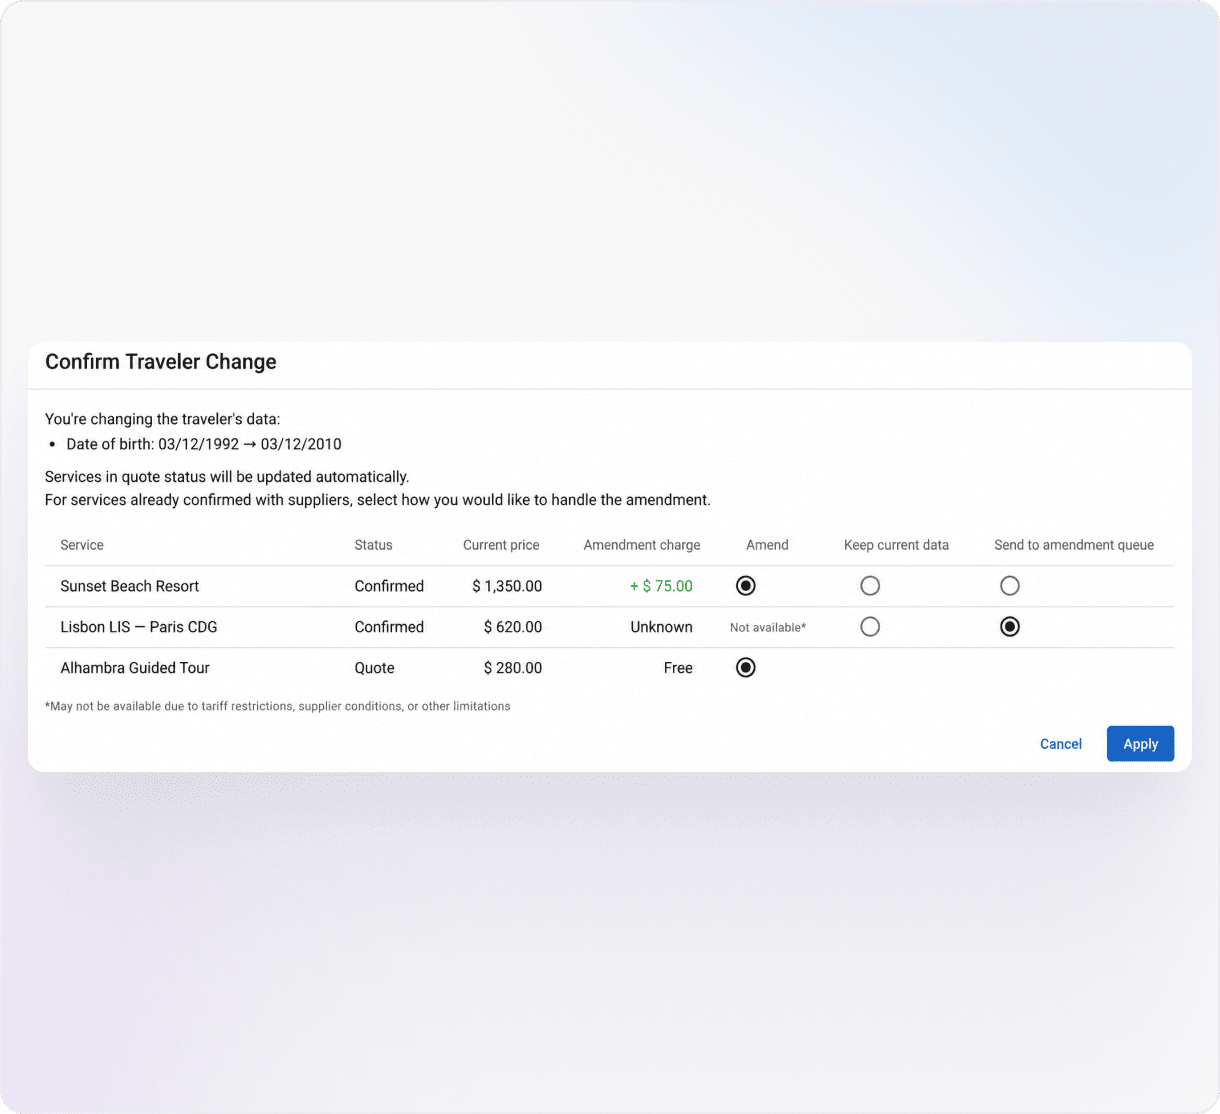The image size is (1220, 1114).
Task: Click the Service column header
Action: pyautogui.click(x=82, y=545)
